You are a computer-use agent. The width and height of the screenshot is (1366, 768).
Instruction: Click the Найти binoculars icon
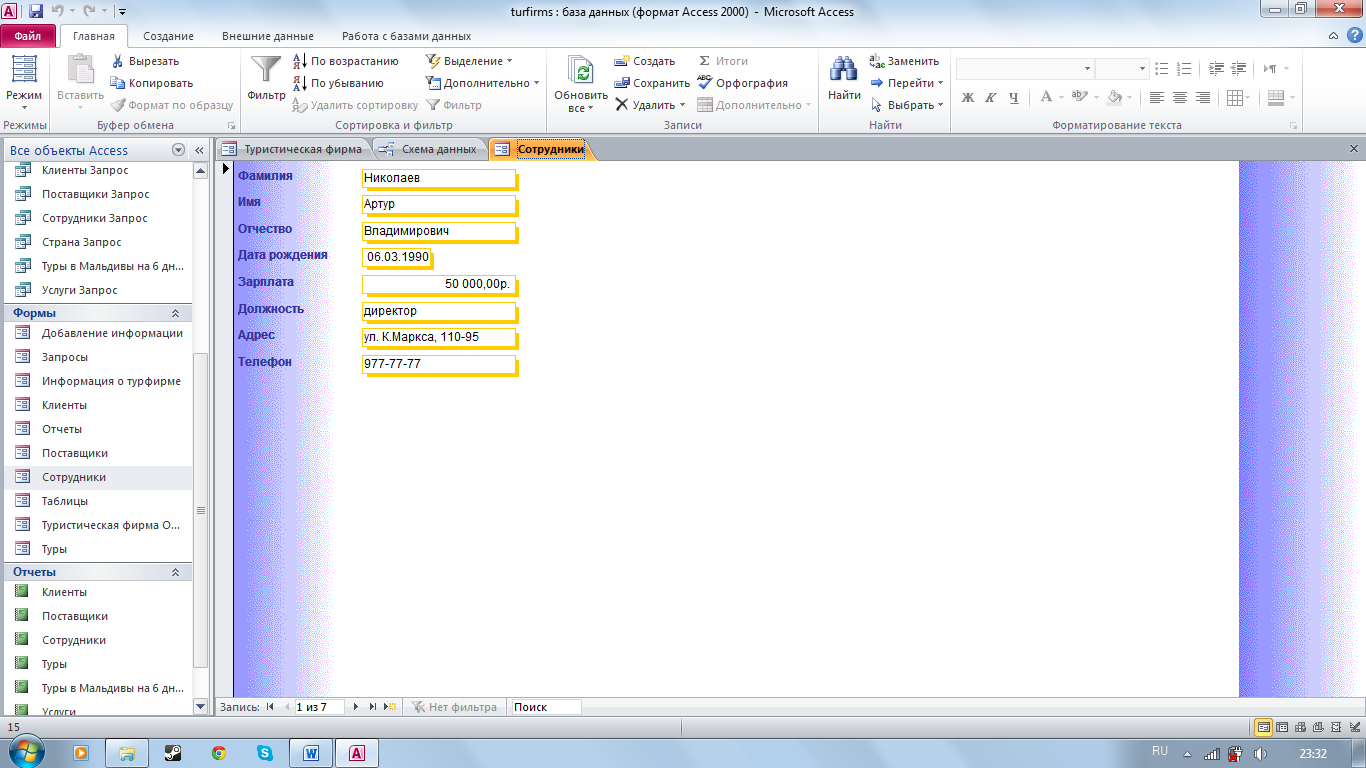(x=844, y=69)
